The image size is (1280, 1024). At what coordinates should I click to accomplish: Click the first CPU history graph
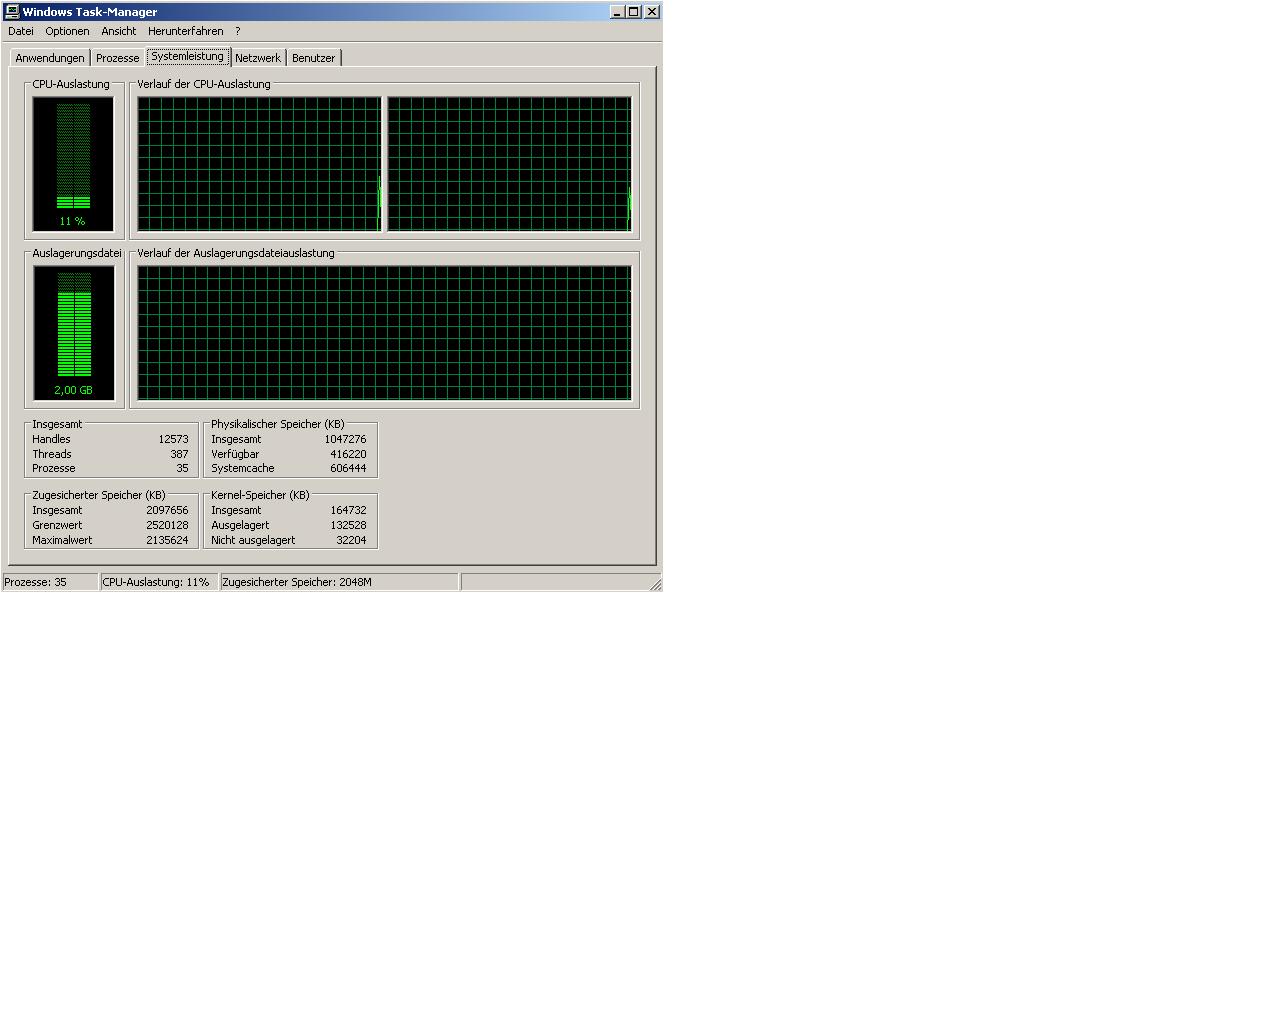(260, 164)
